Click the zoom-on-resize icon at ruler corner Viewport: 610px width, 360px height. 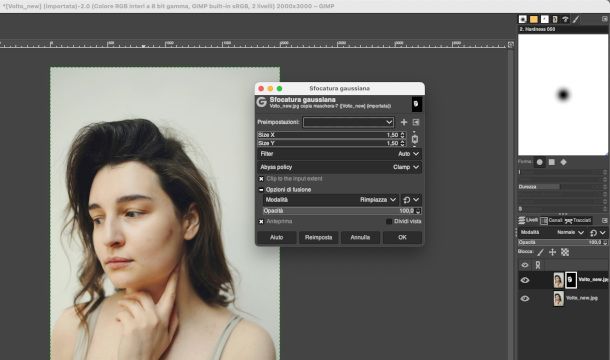point(510,45)
